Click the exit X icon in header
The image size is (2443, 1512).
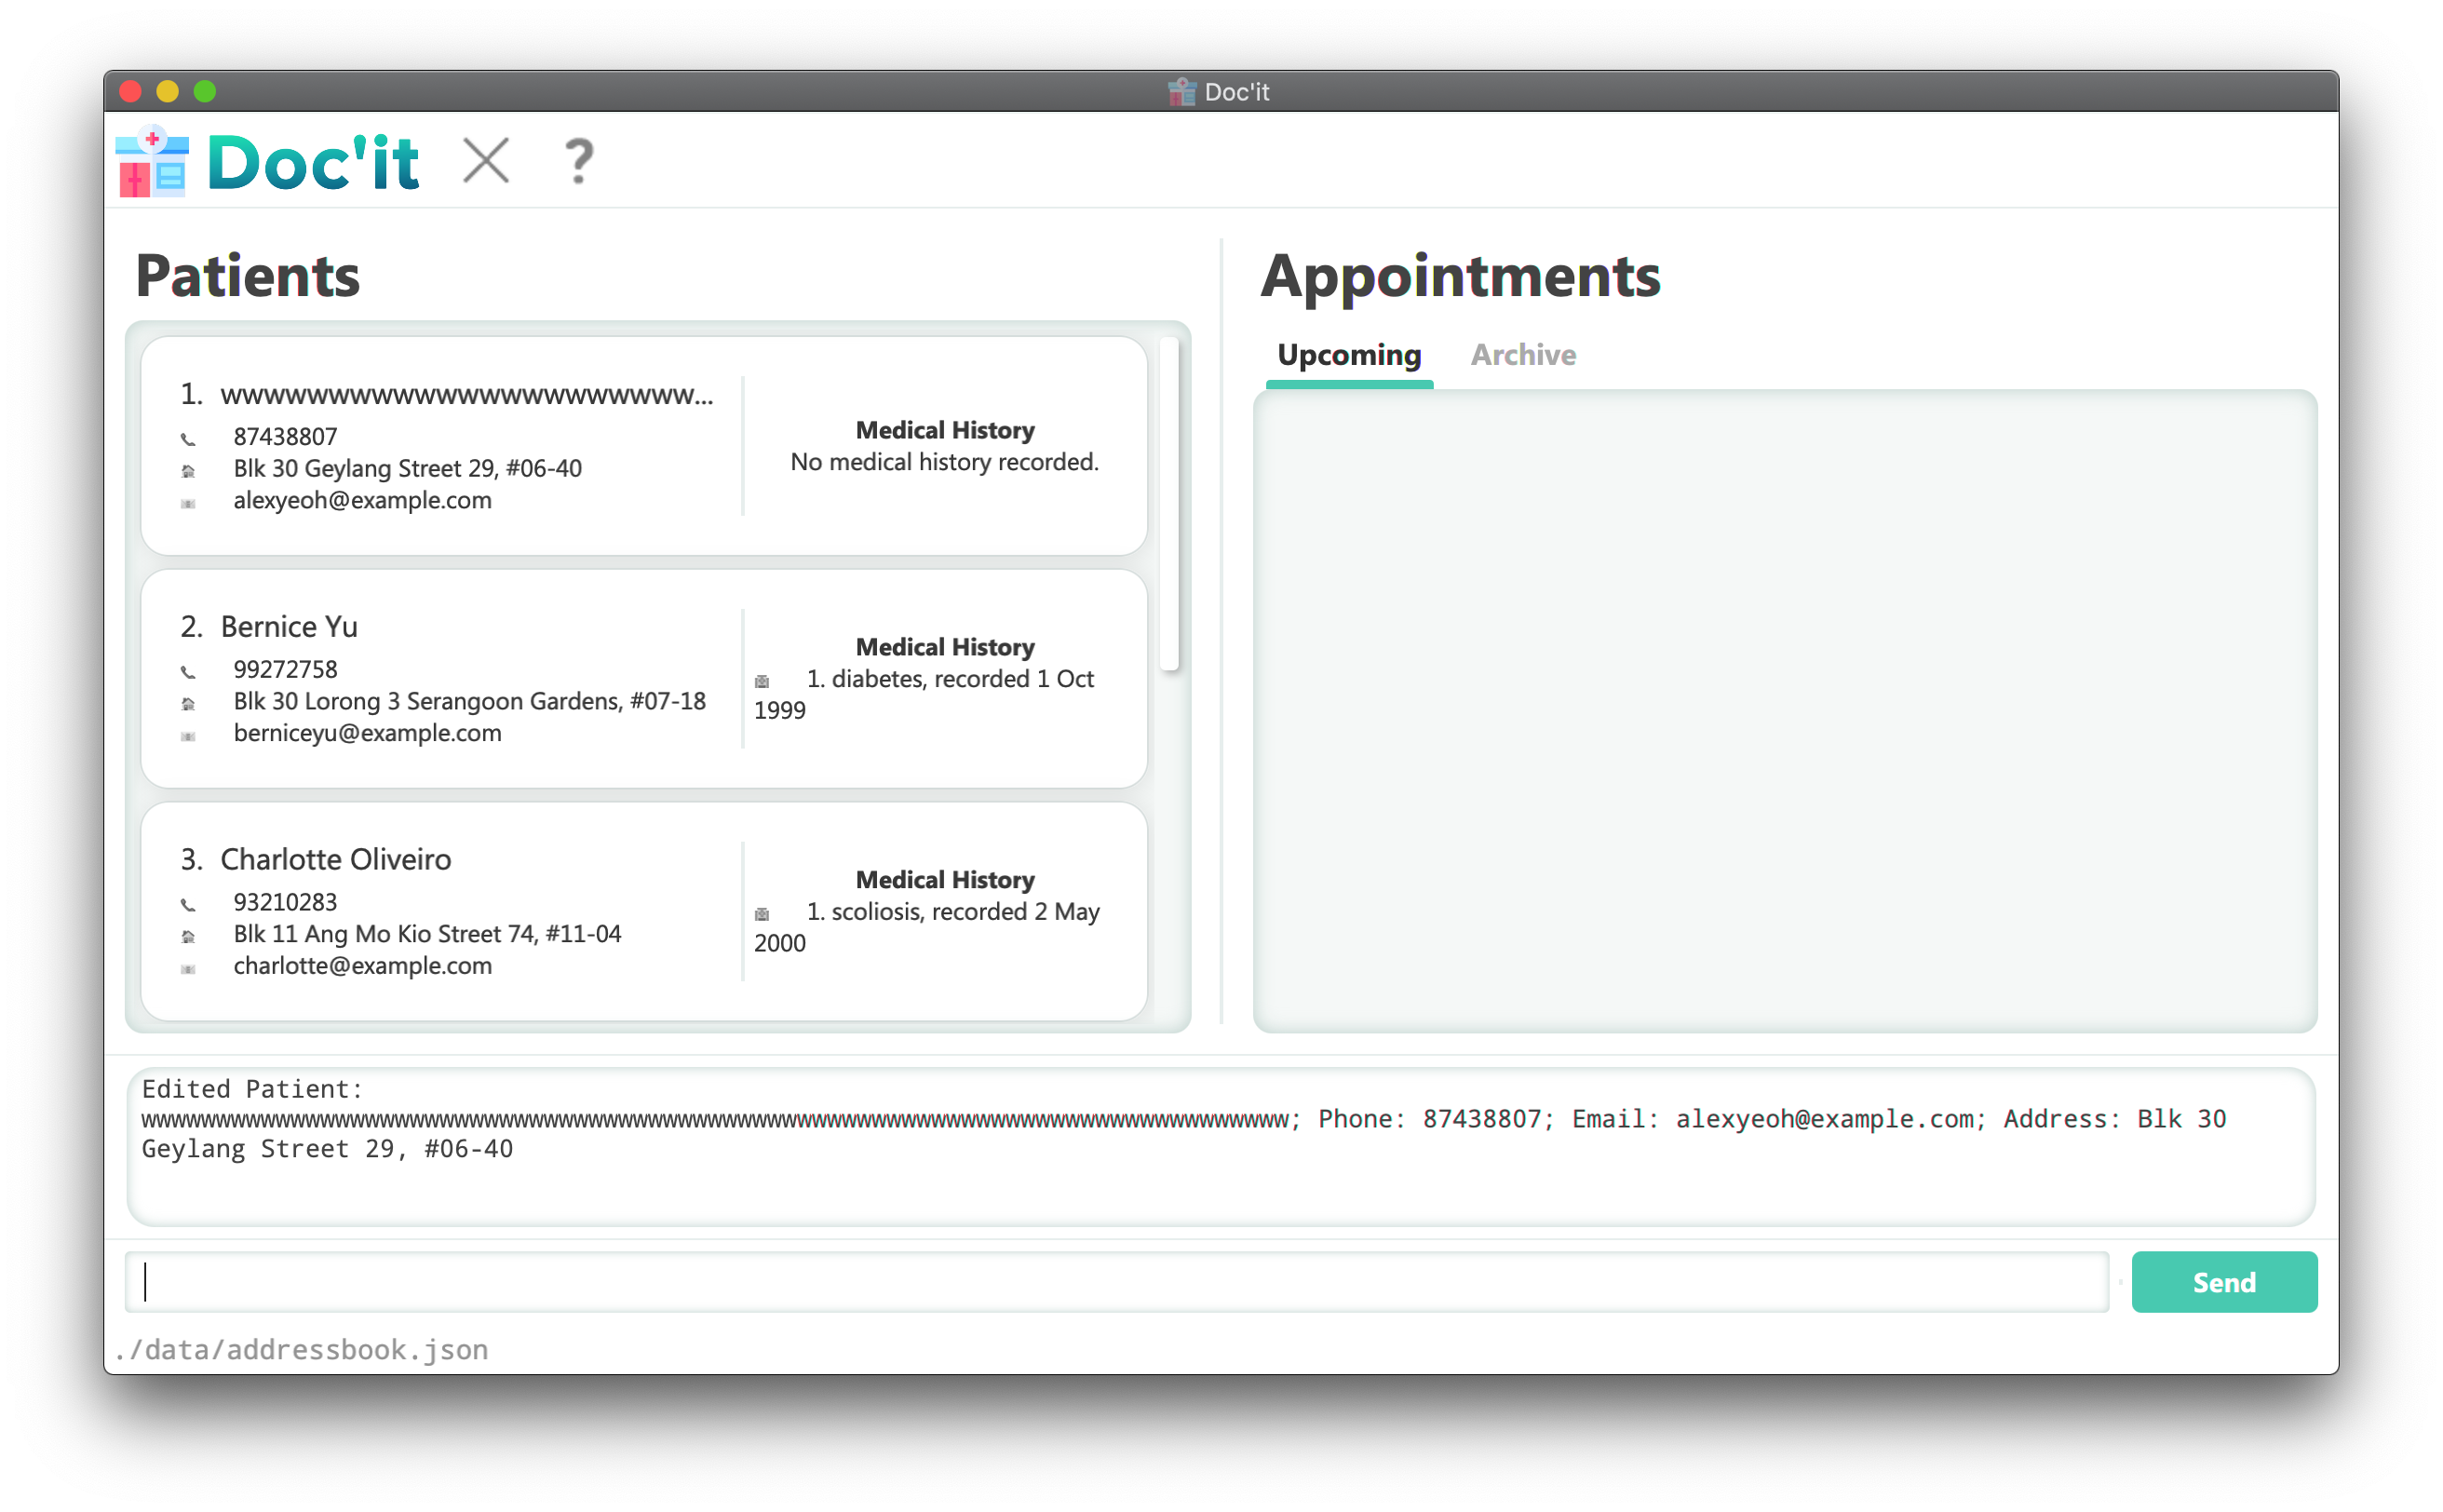point(486,161)
